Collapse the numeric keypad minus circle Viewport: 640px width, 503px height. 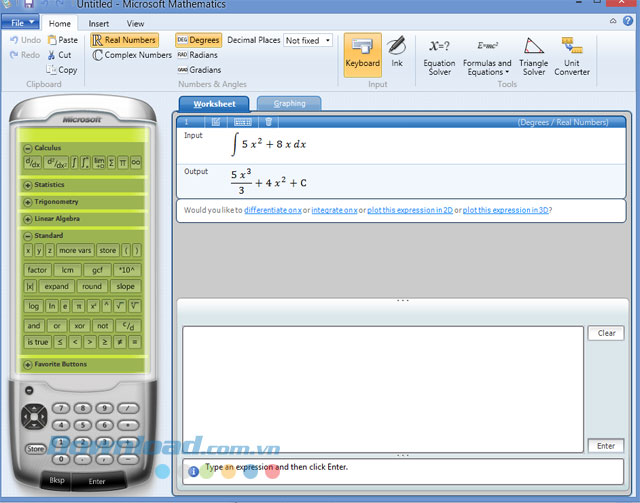click(x=29, y=390)
